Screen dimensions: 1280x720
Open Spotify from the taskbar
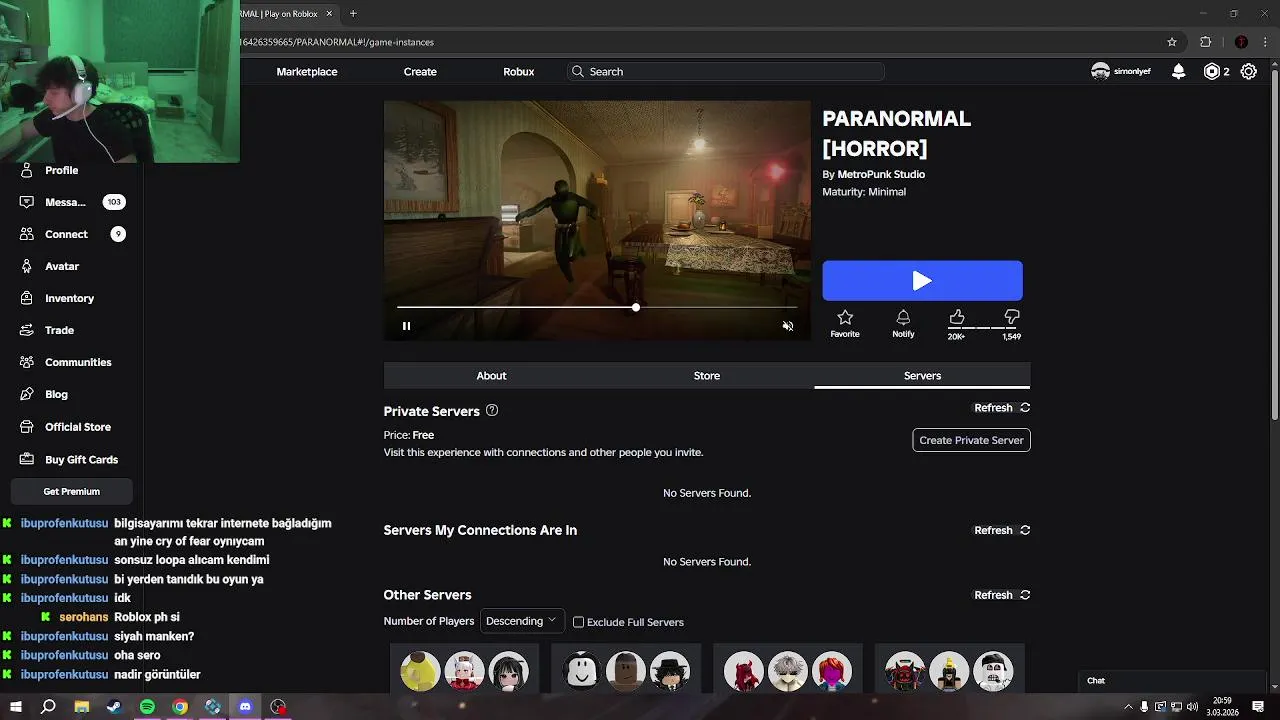pos(147,706)
